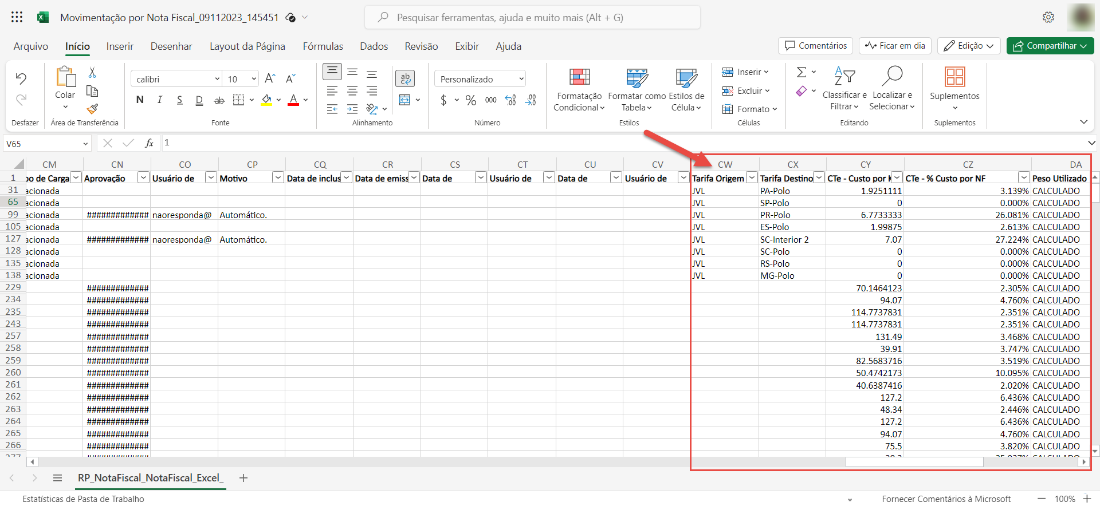Image resolution: width=1100 pixels, height=506 pixels.
Task: Switch to the Fórmulas tab
Action: tap(323, 46)
